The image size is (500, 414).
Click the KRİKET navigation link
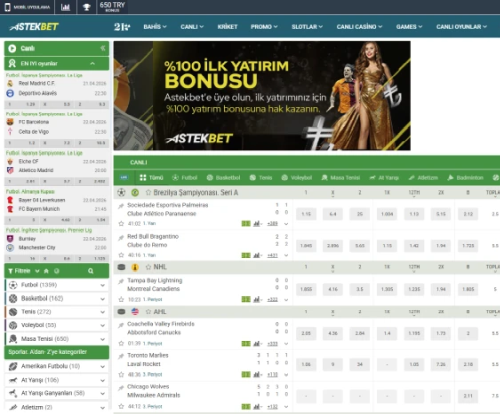coord(227,27)
